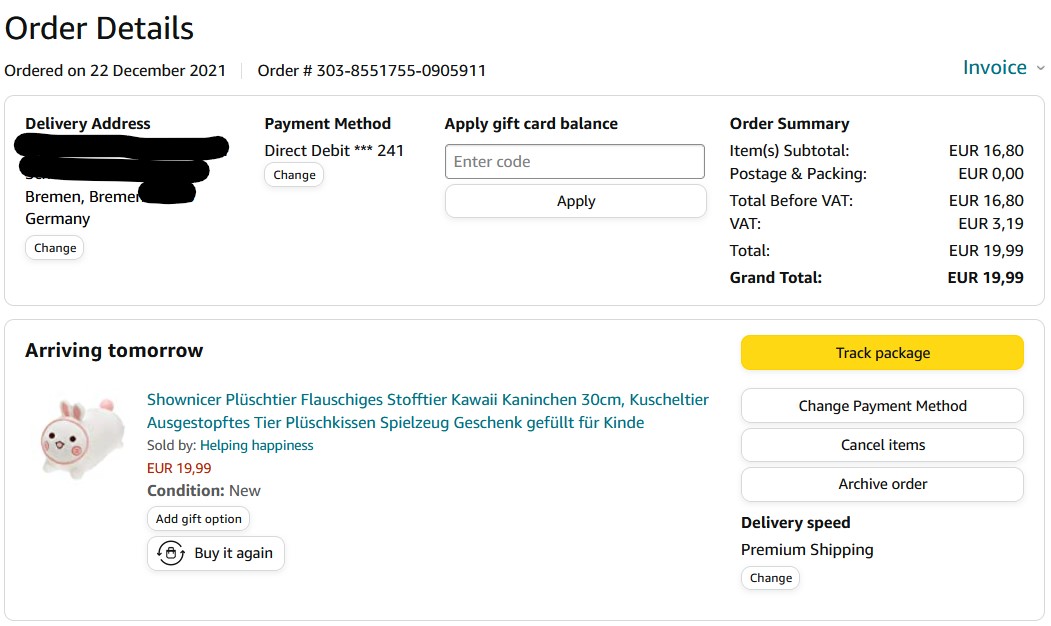Apply the gift card balance
Viewport: 1051px width, 626px height.
[x=575, y=201]
